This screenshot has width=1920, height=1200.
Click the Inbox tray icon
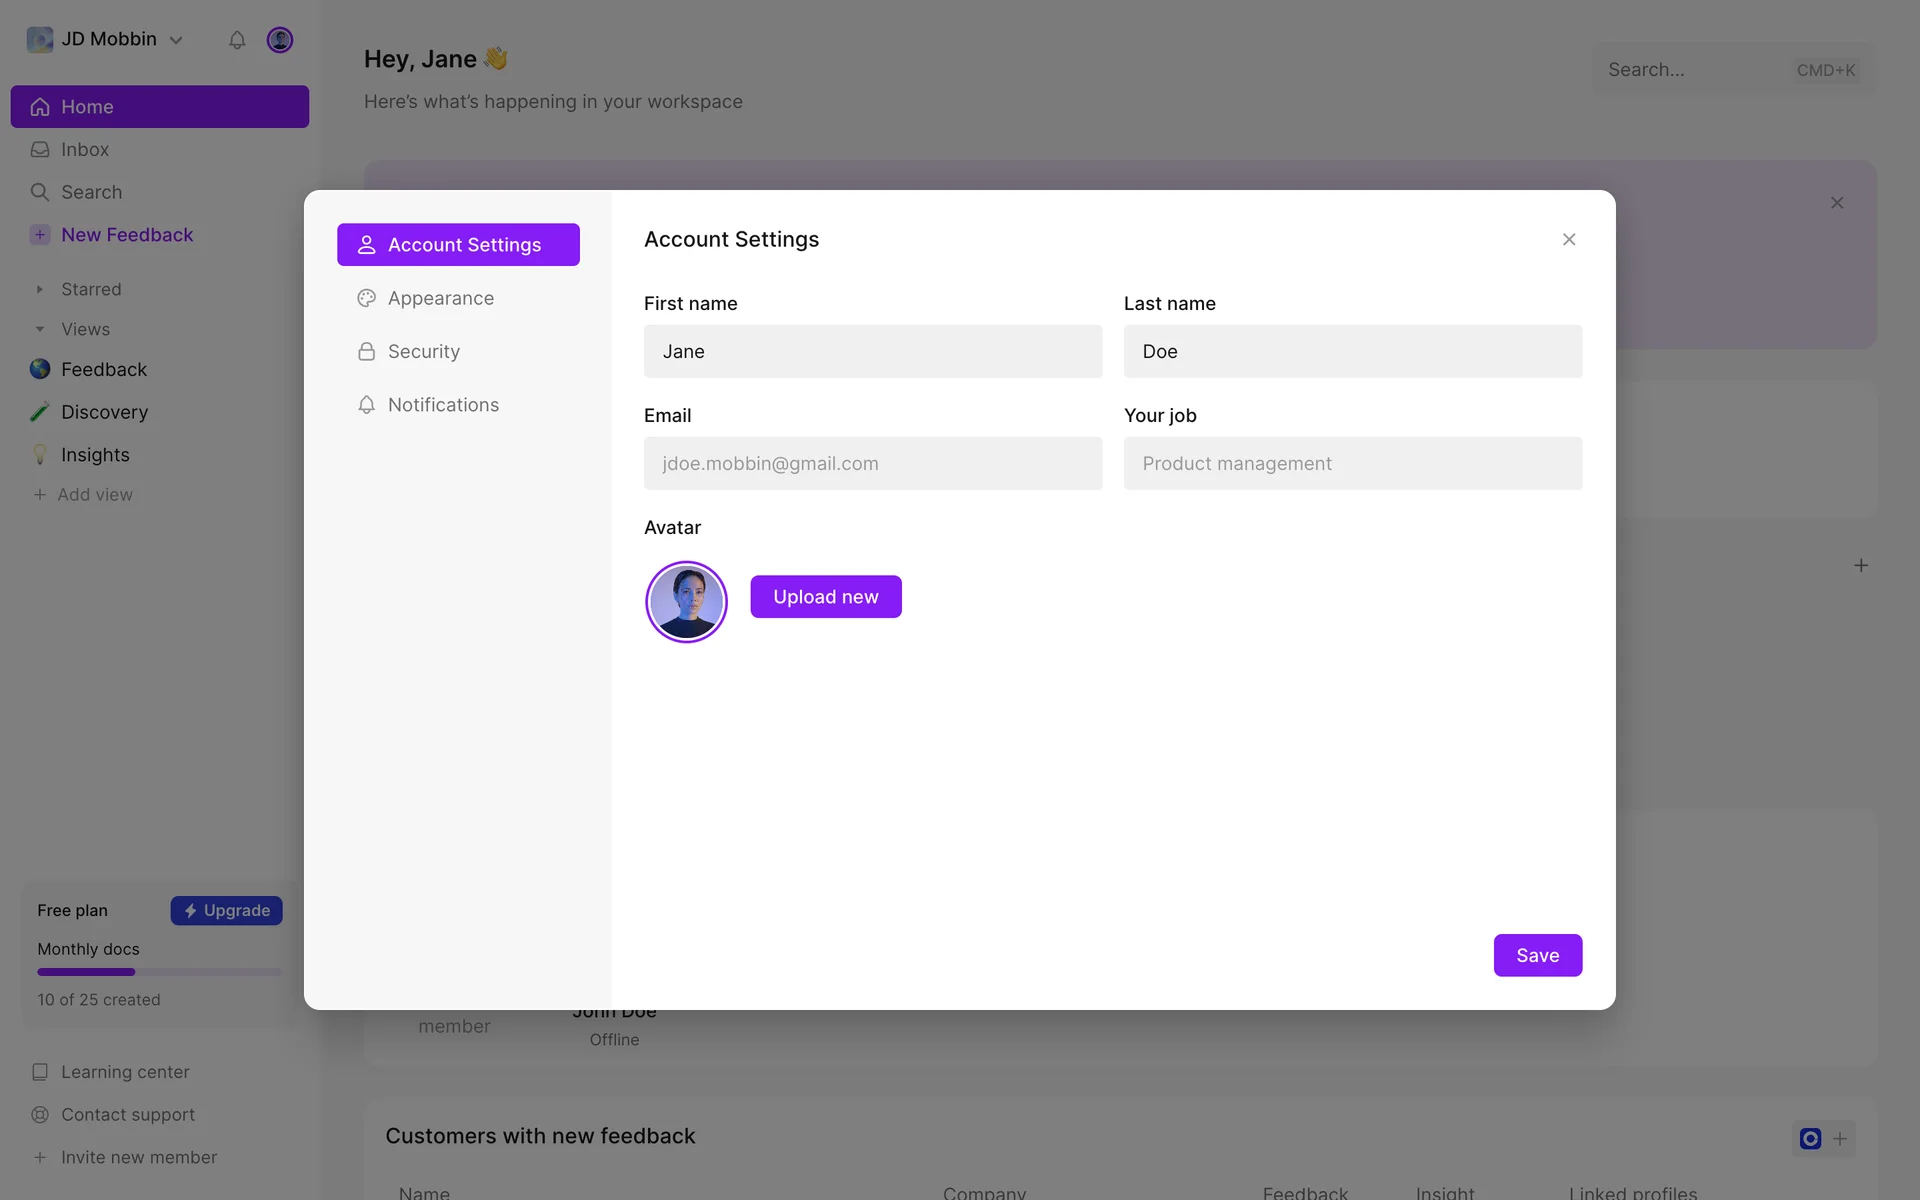click(40, 150)
